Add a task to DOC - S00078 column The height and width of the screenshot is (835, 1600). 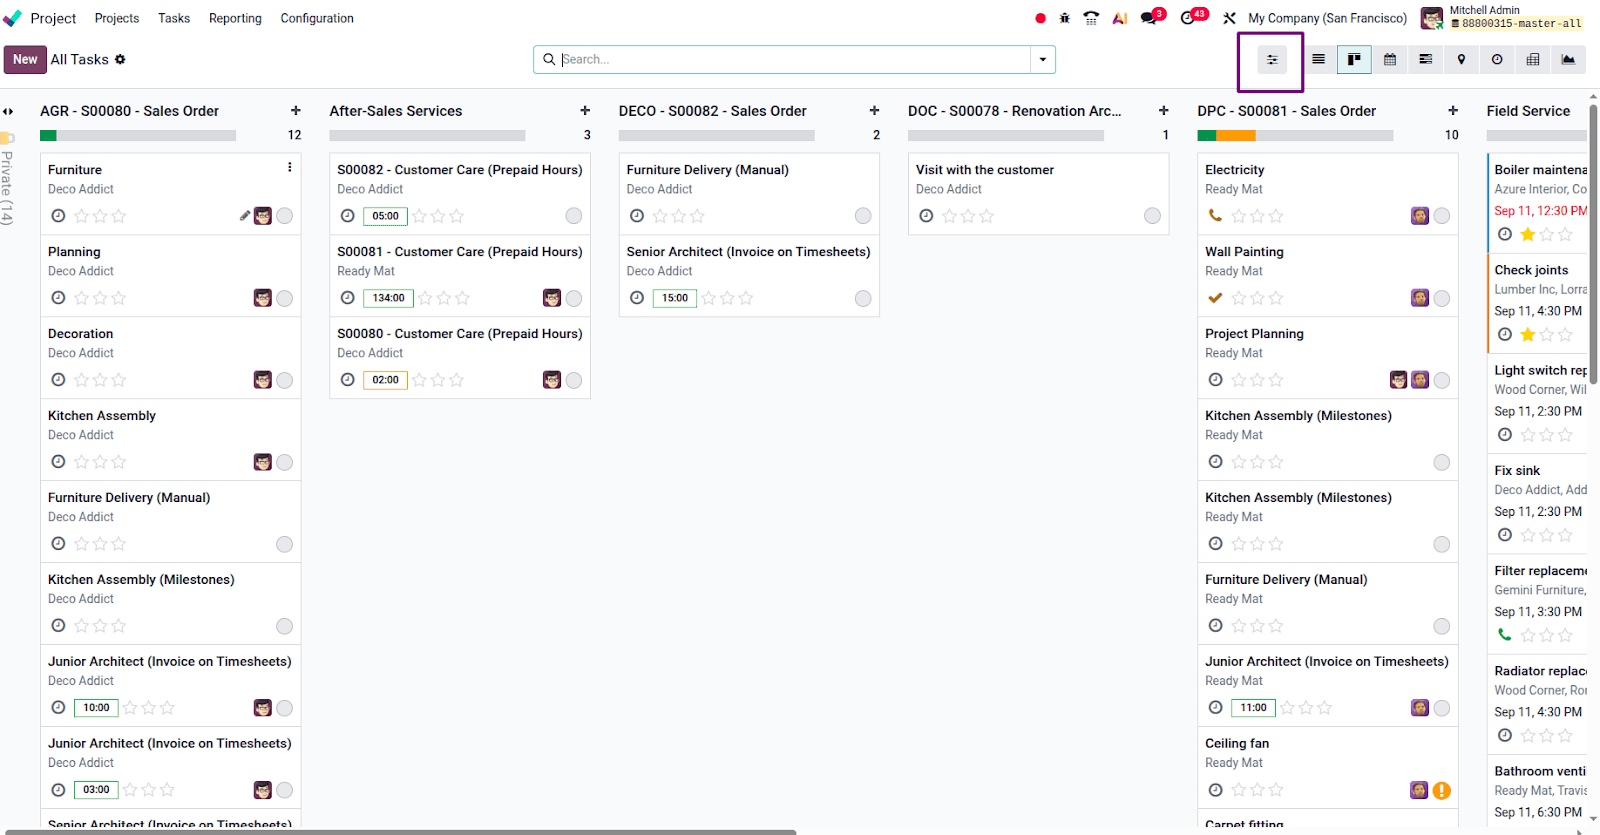click(1164, 111)
